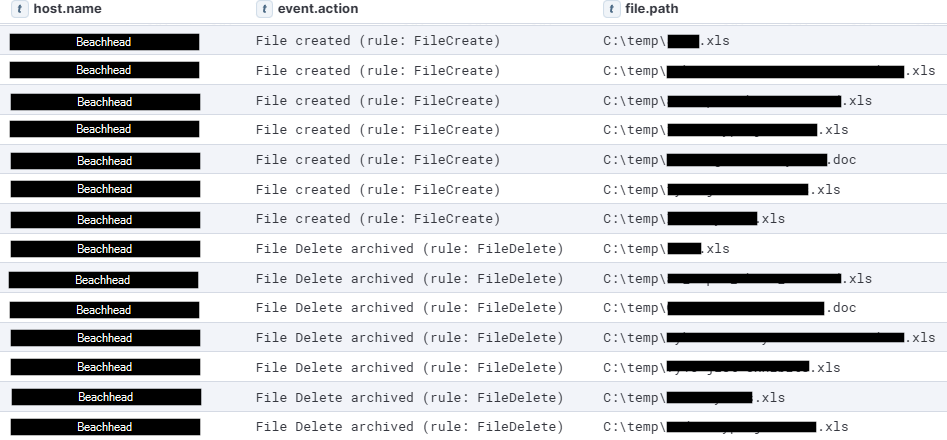
Task: Select the host.name column header label
Action: point(68,9)
